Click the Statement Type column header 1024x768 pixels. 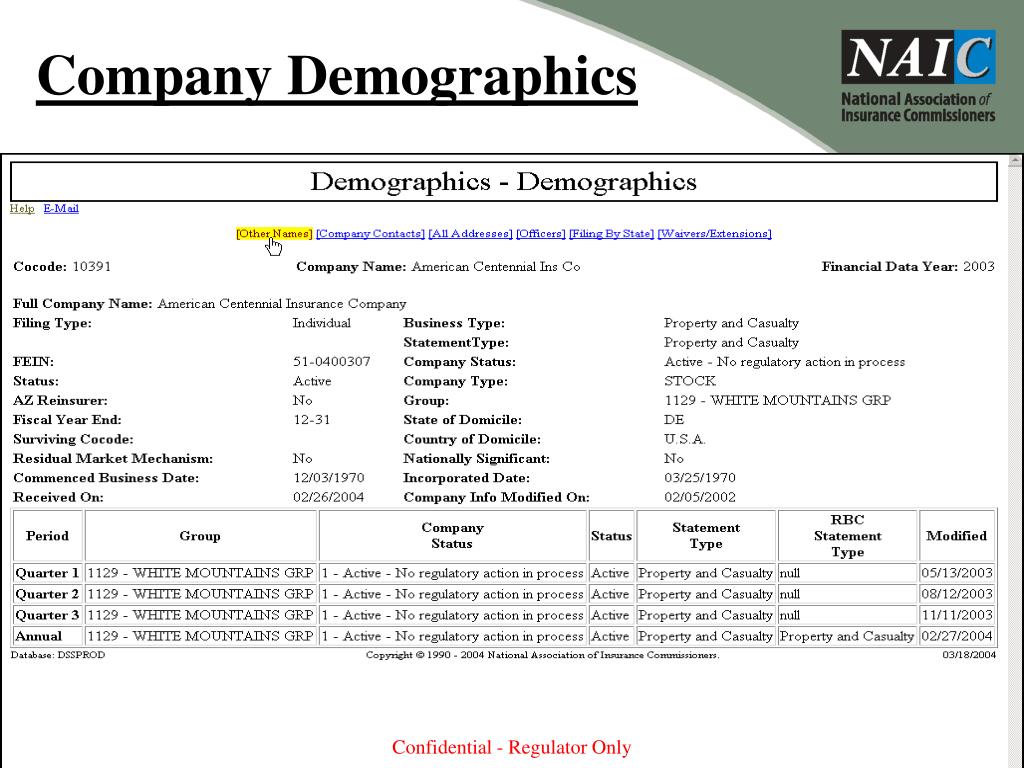(706, 536)
